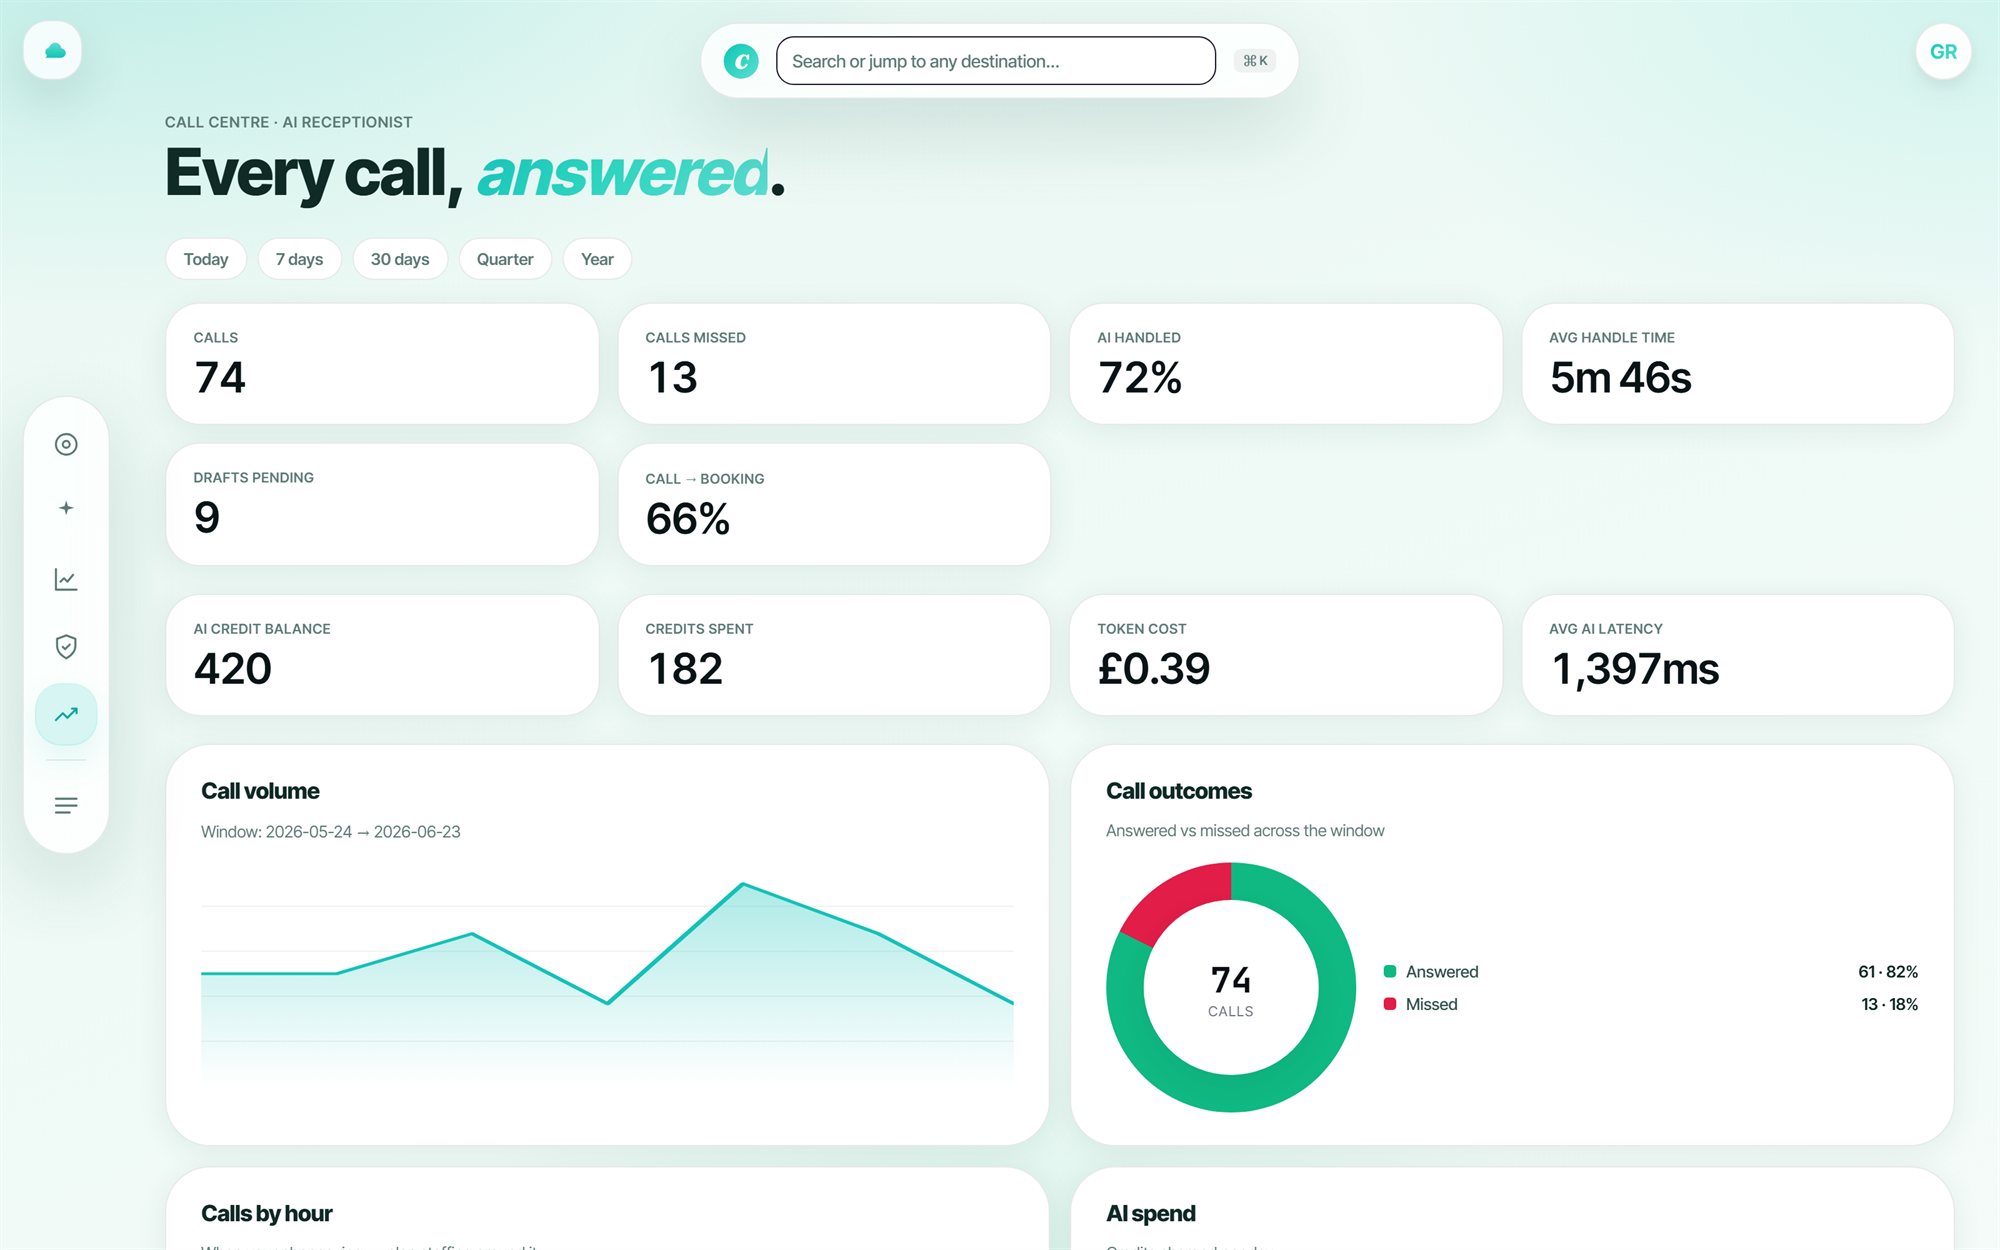
Task: Select the Today time range
Action: 206,259
